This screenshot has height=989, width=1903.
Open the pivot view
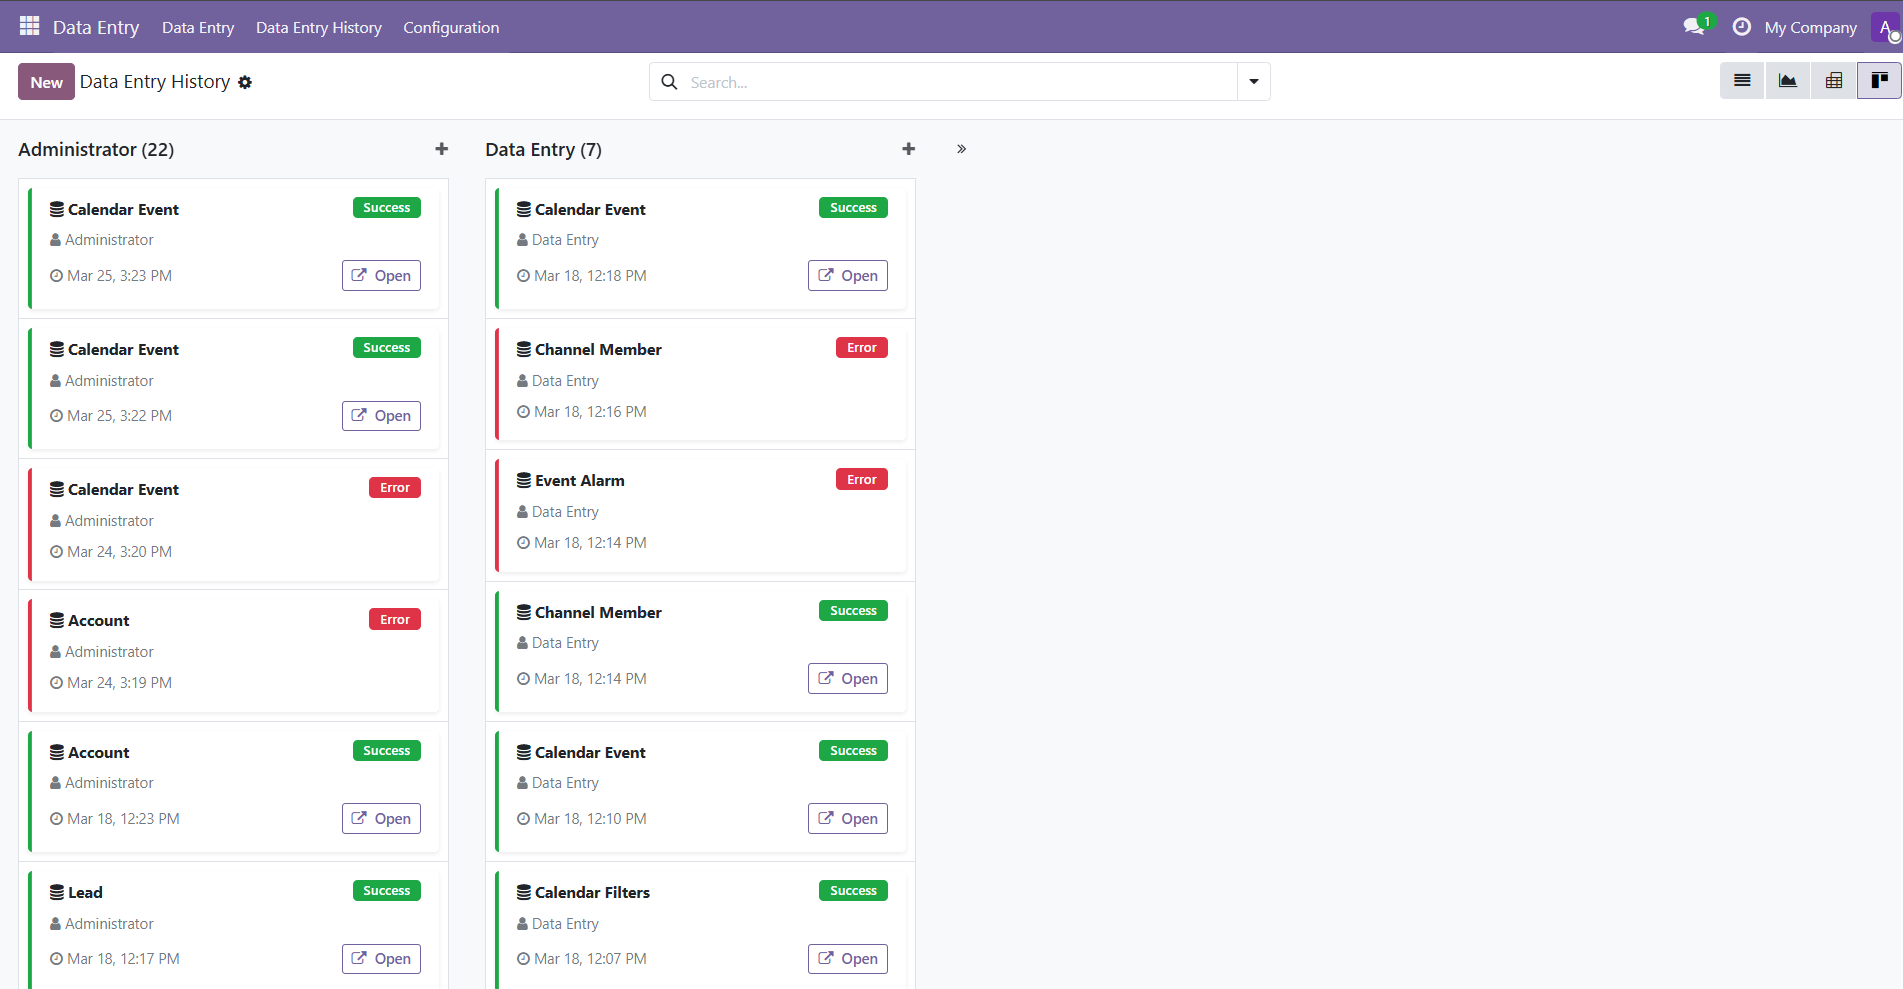pyautogui.click(x=1834, y=80)
